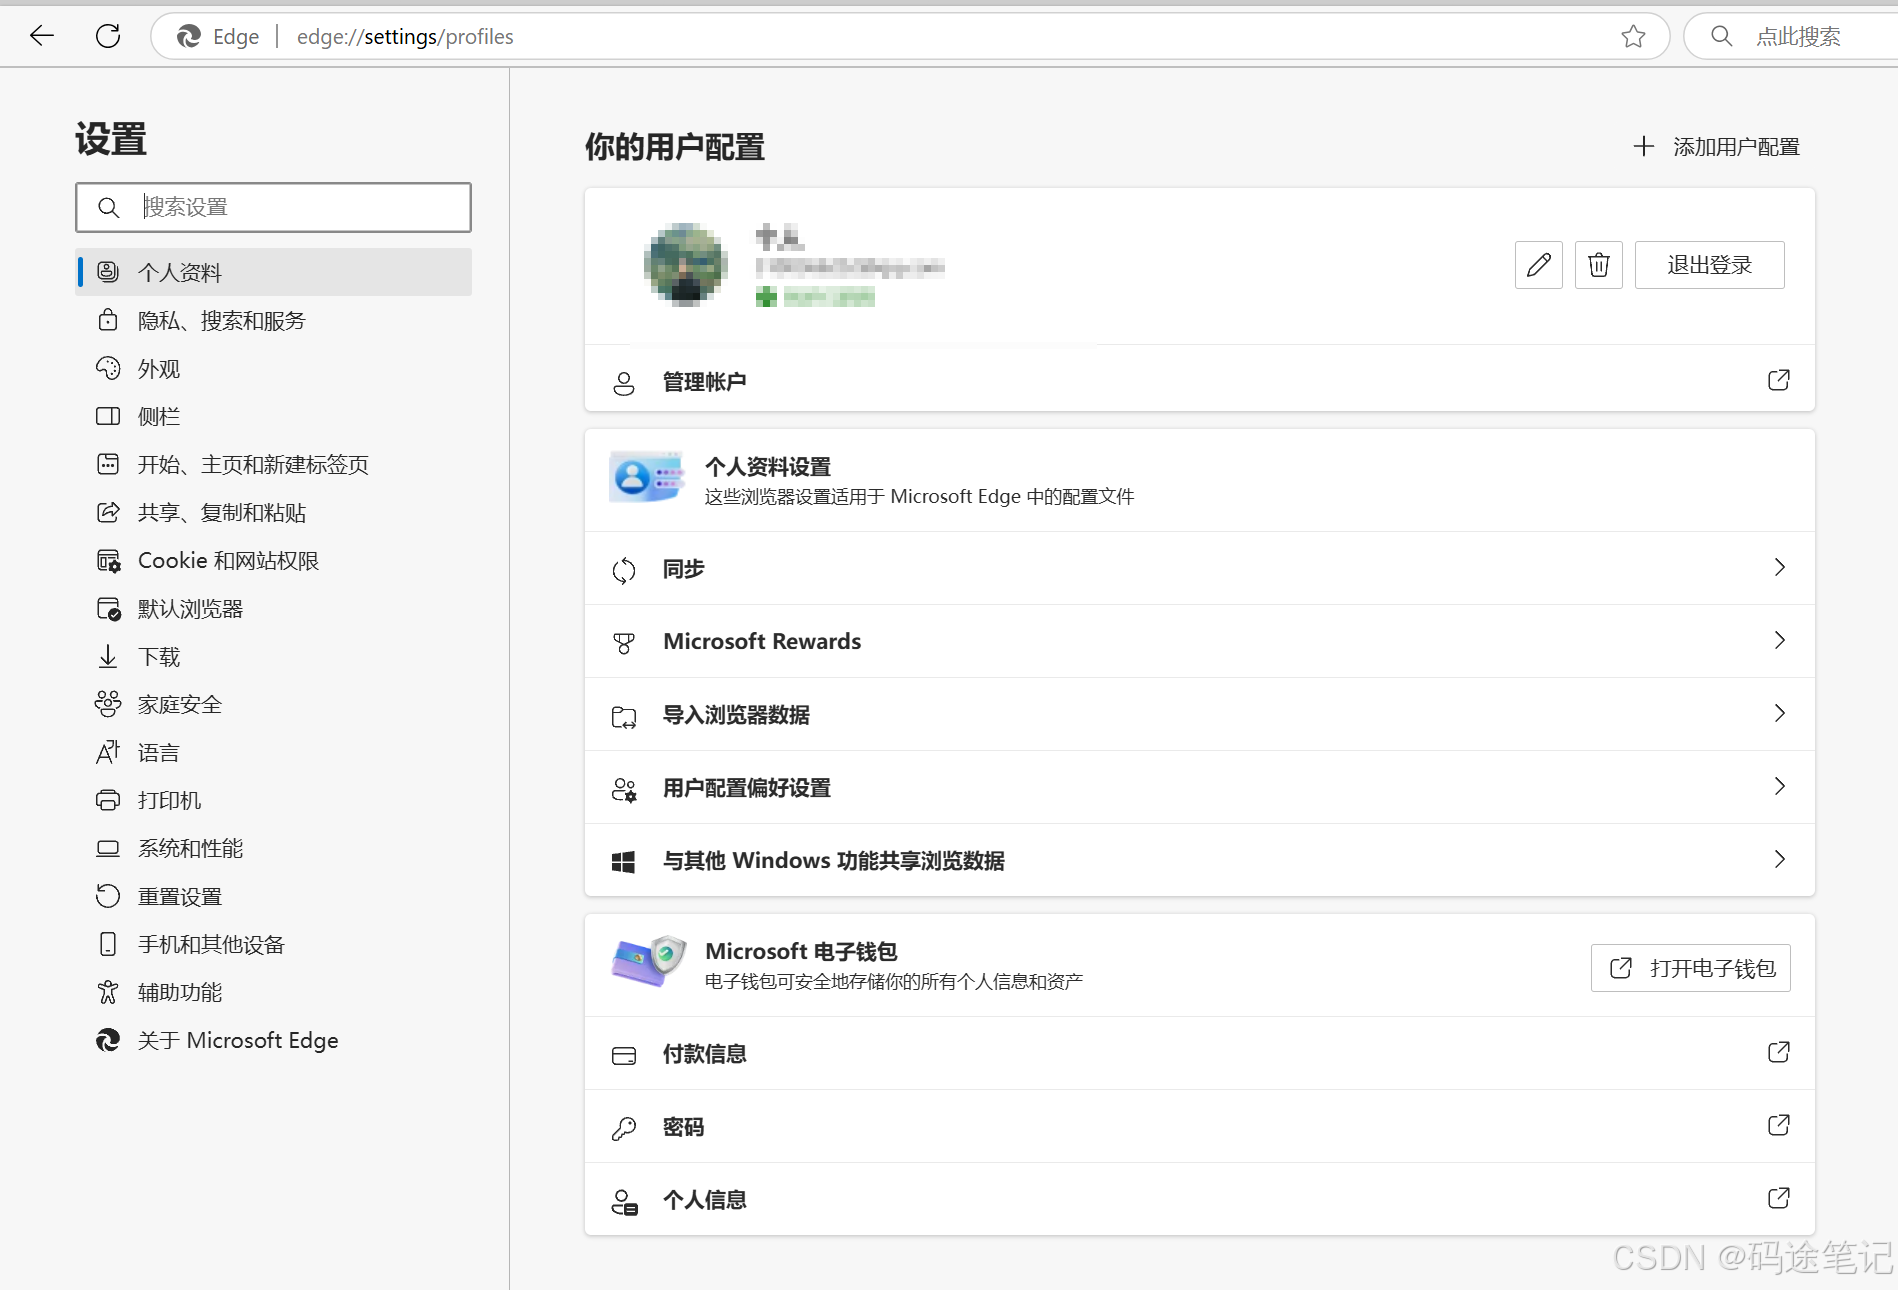The image size is (1898, 1290).
Task: Open 隐私、搜索和服务 settings
Action: (x=274, y=320)
